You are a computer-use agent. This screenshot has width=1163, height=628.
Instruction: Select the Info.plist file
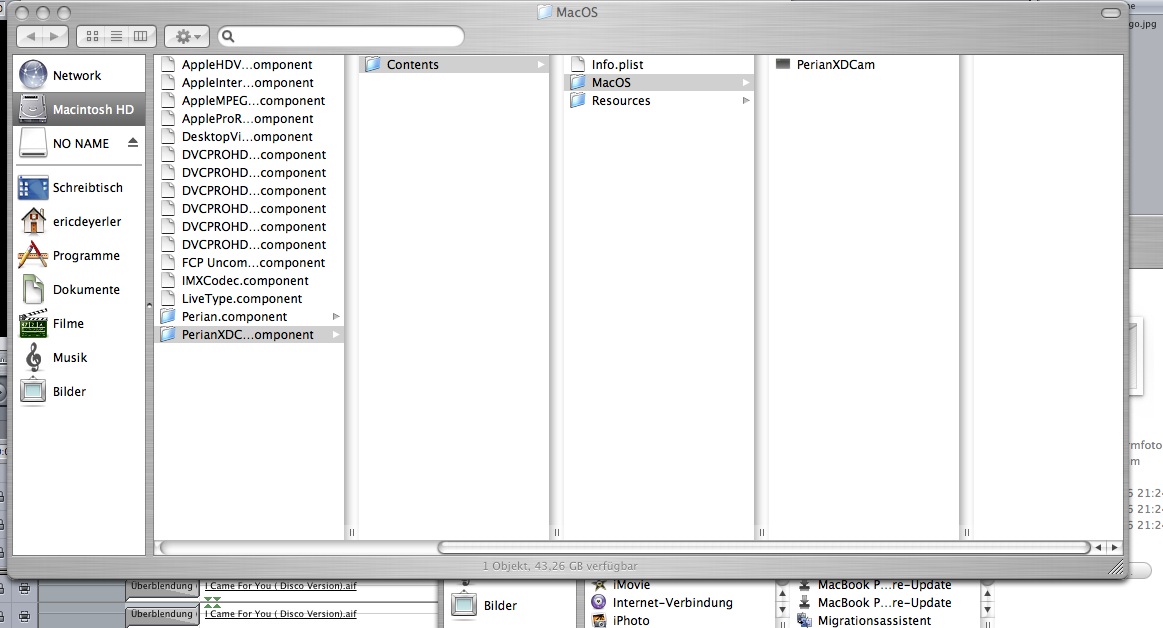coord(617,65)
